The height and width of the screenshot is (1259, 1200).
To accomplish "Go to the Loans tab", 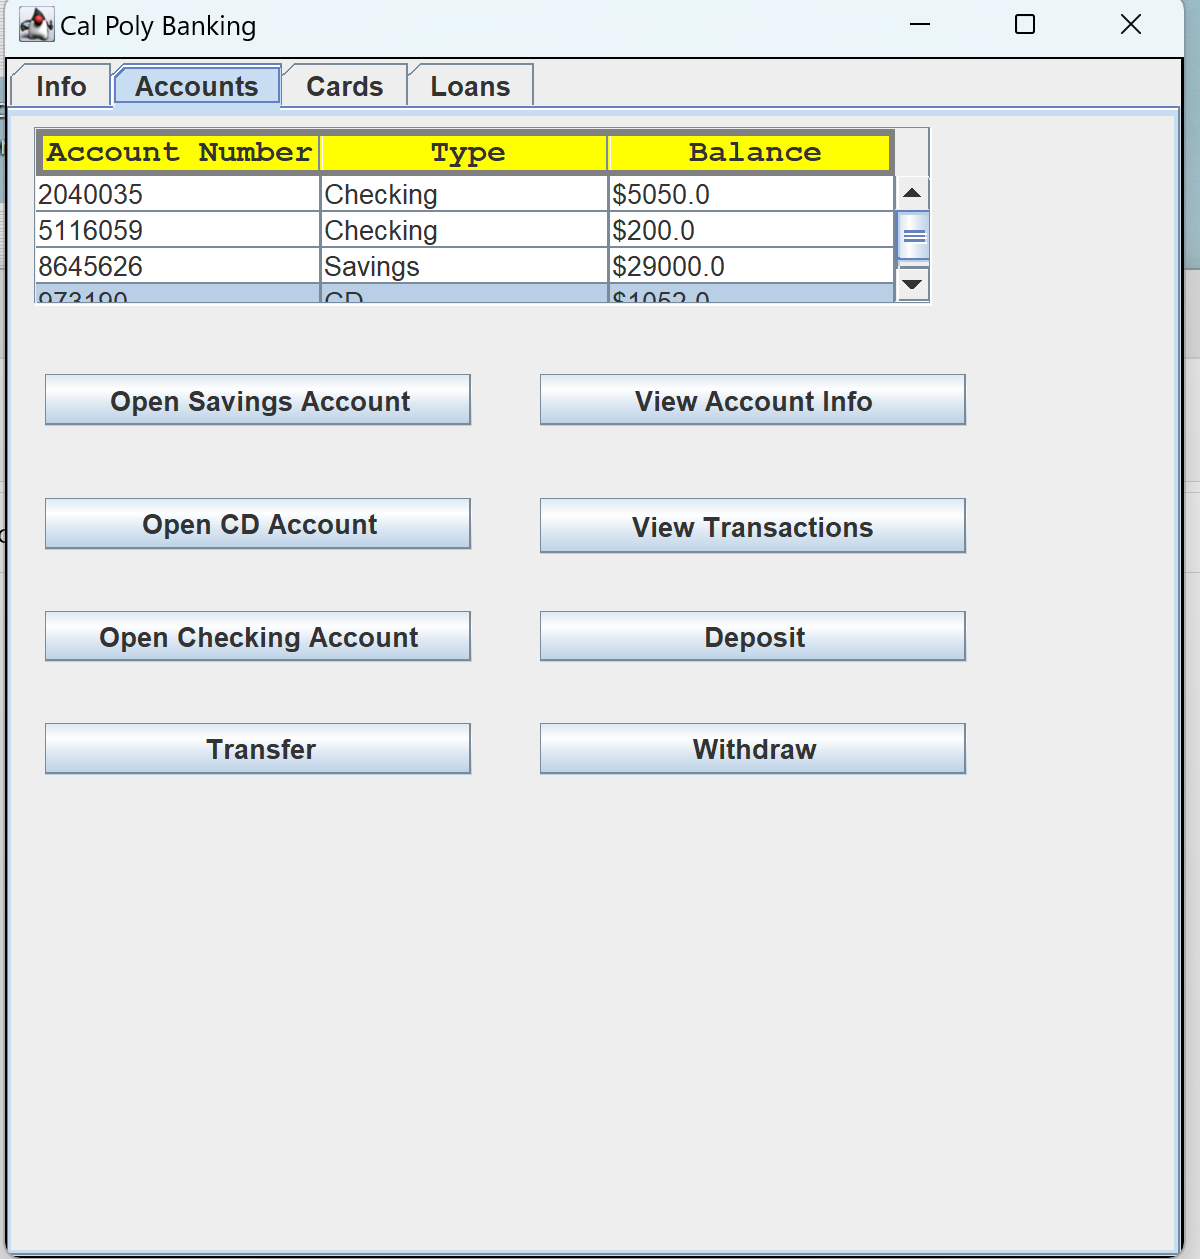I will pos(470,86).
